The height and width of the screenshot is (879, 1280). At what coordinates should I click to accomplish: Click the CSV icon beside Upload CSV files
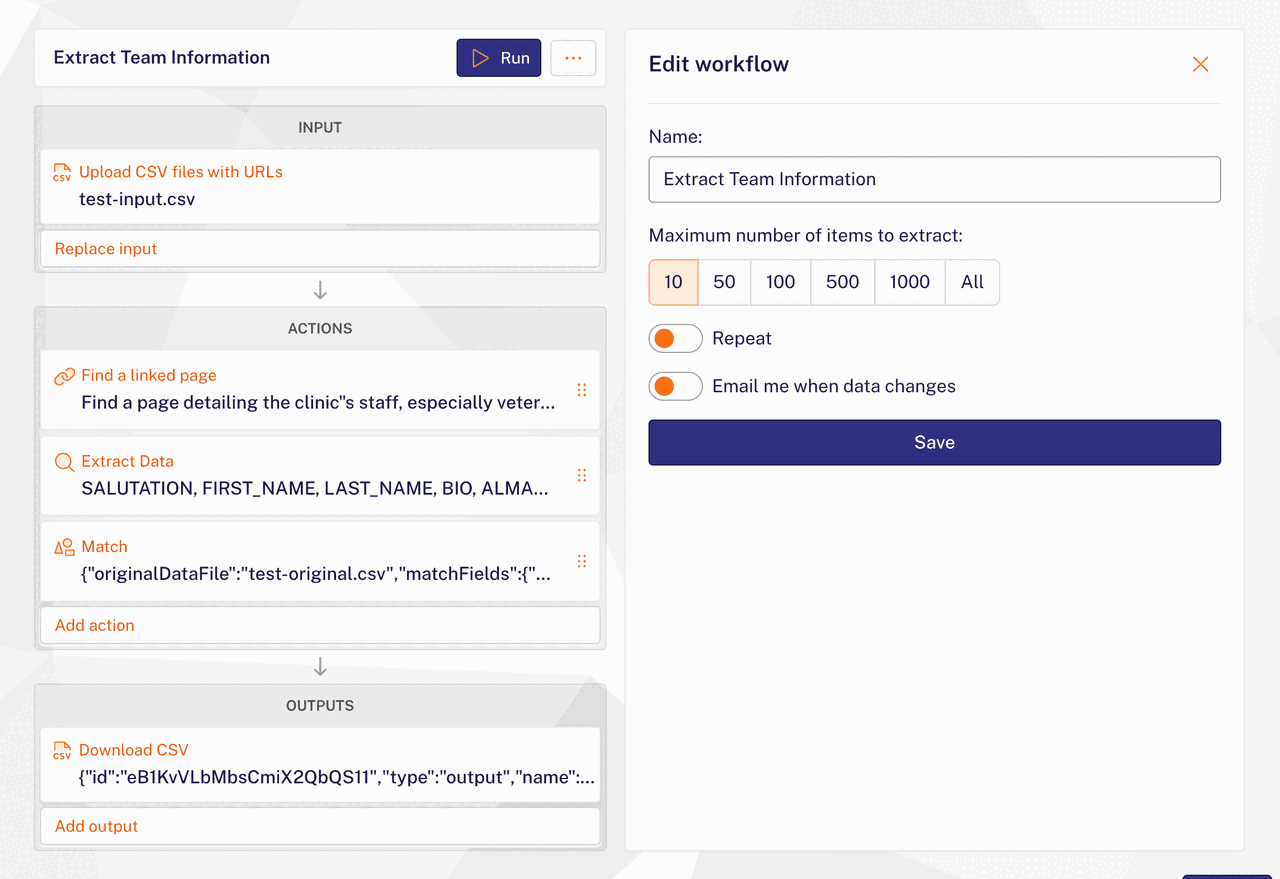tap(62, 173)
